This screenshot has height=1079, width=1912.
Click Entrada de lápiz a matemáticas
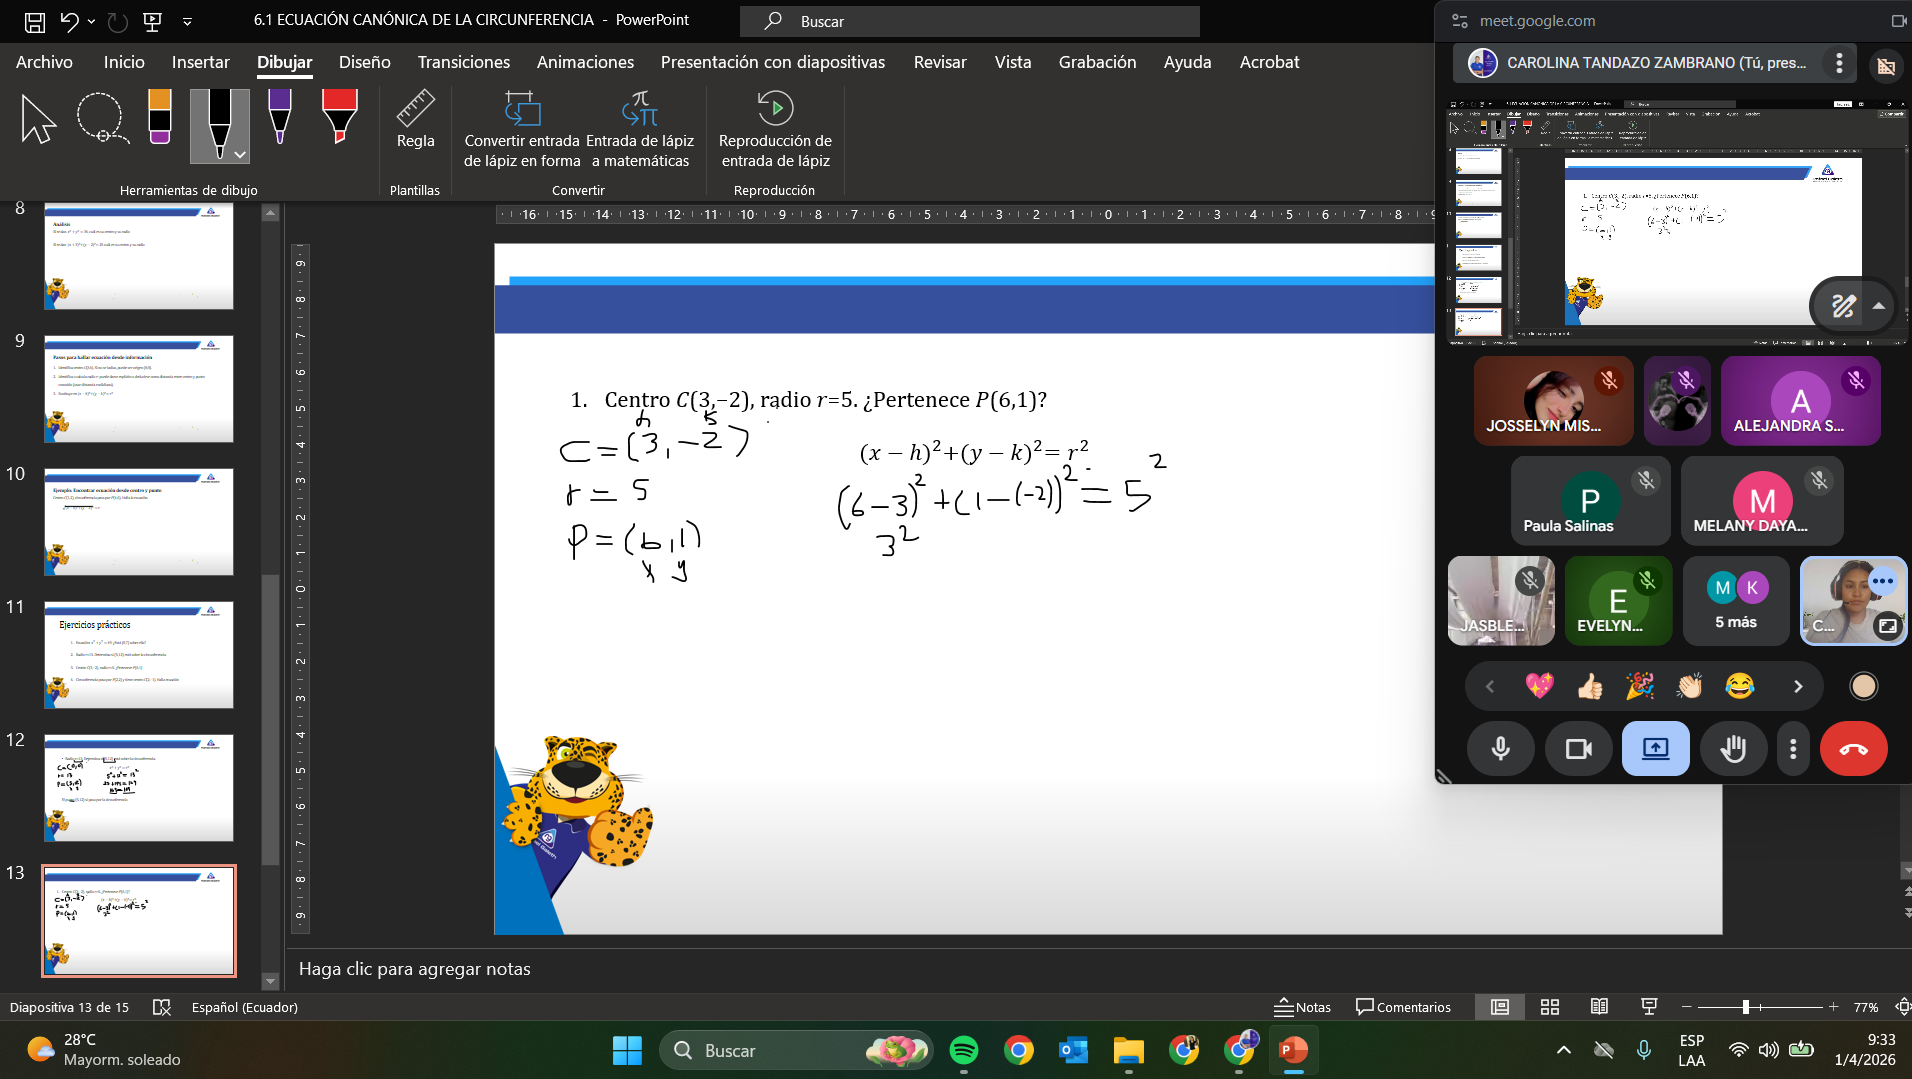[x=640, y=130]
